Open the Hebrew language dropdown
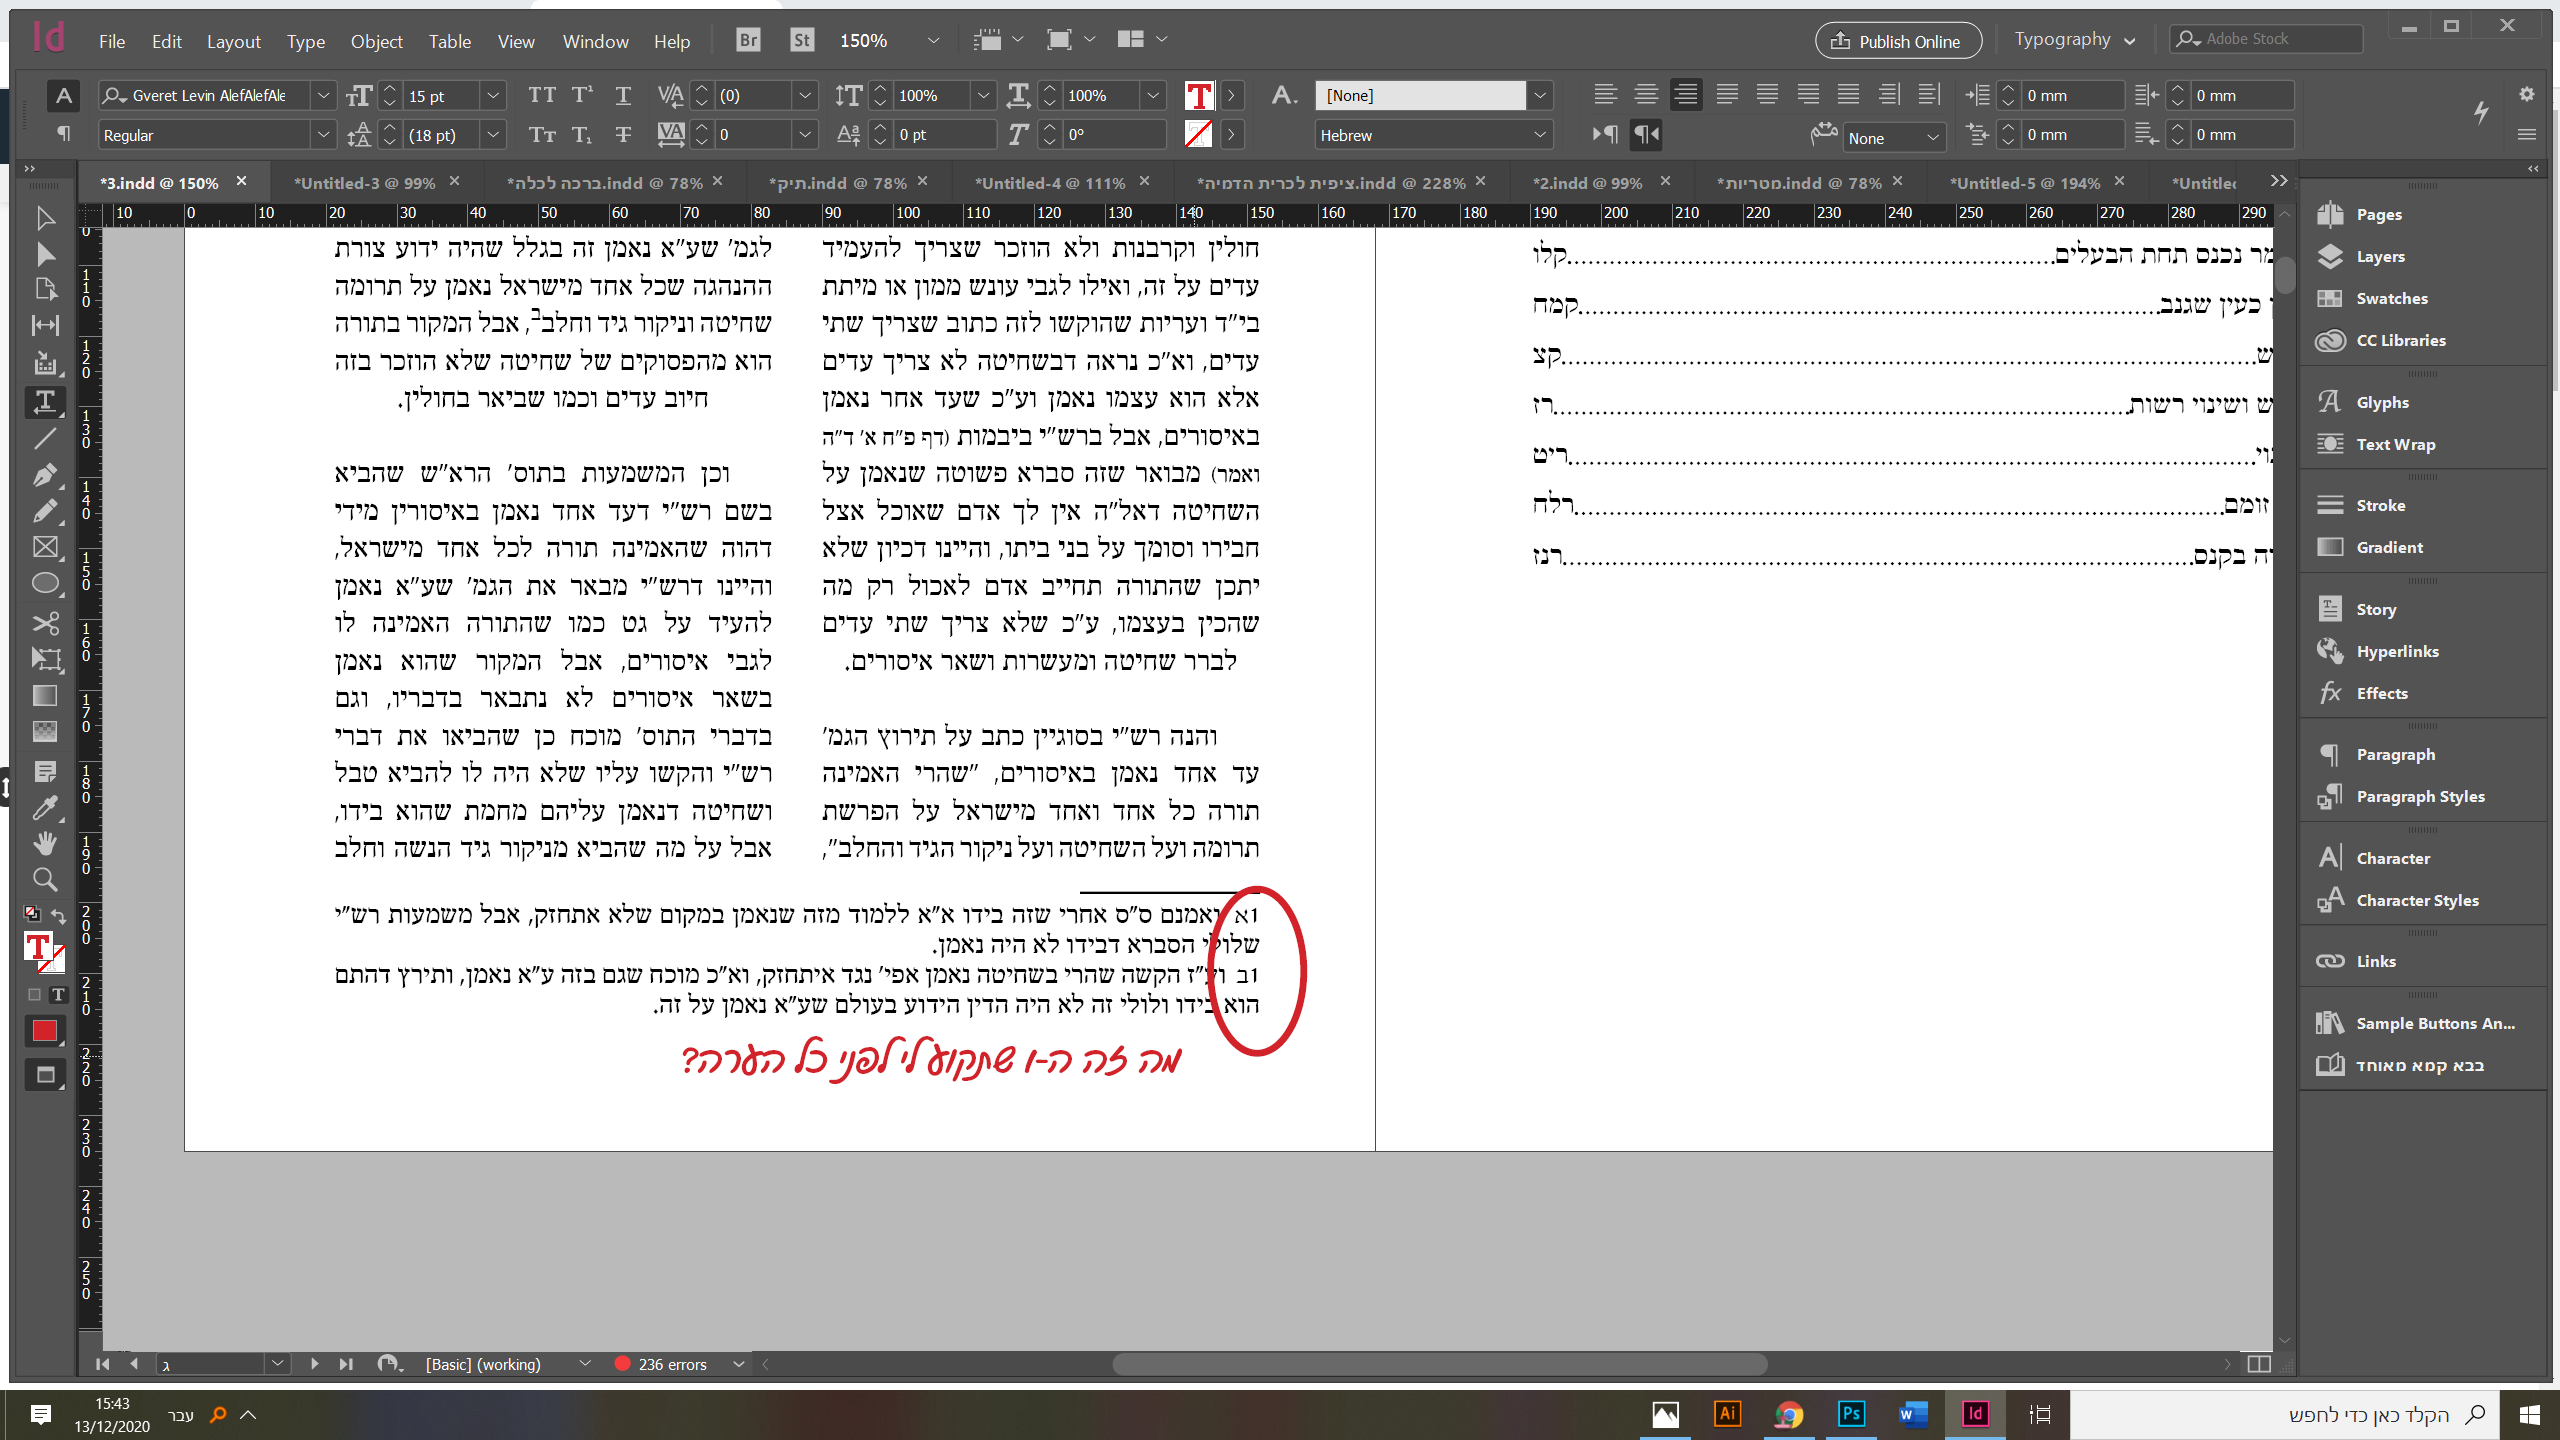This screenshot has height=1440, width=2560. pyautogui.click(x=1539, y=135)
